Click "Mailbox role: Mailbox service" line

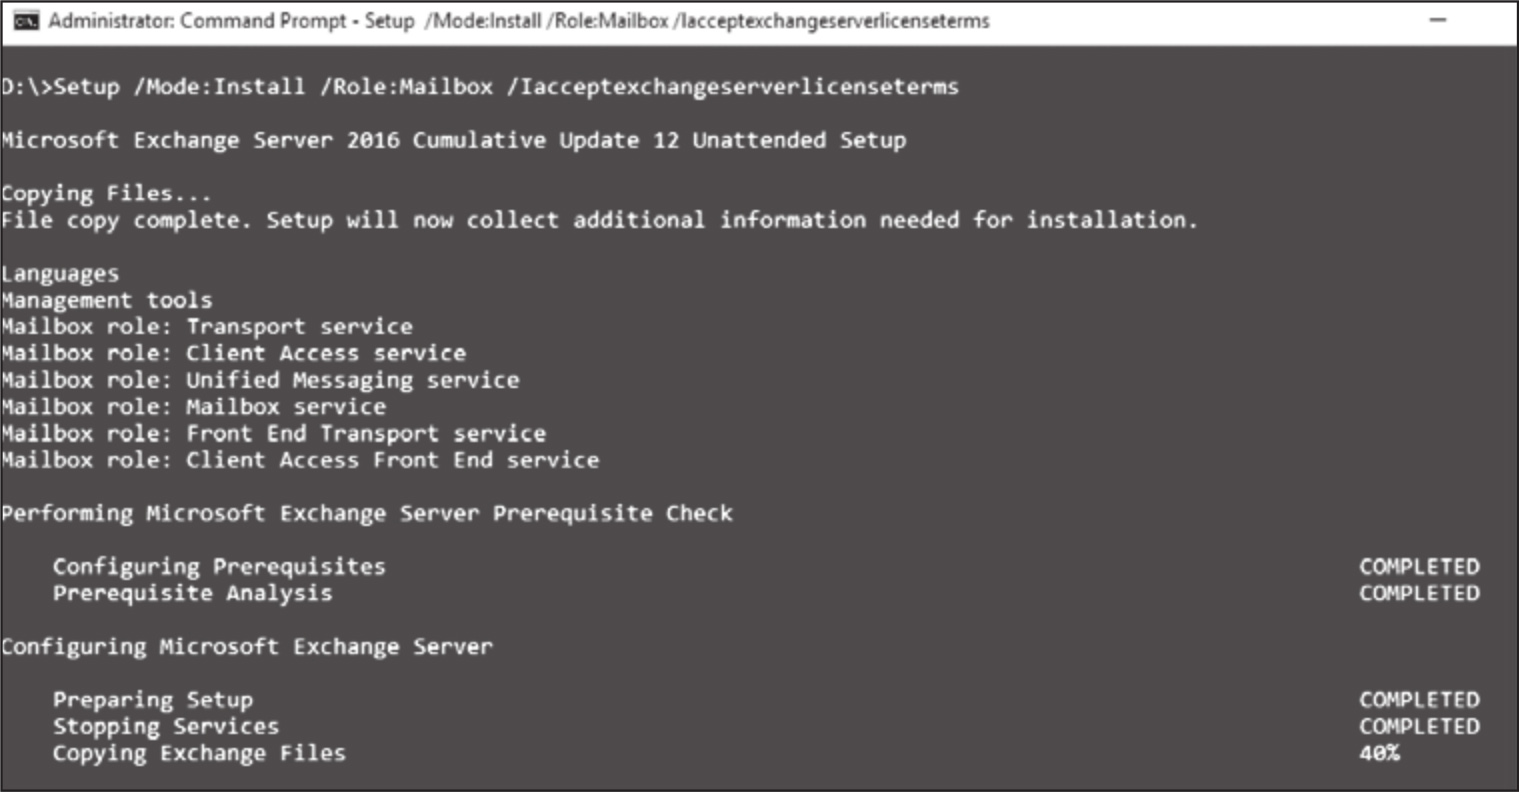tap(193, 407)
